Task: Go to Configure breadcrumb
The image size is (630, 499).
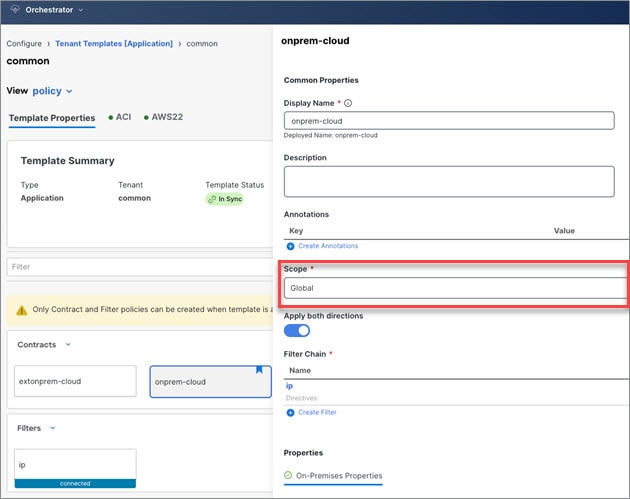Action: (x=24, y=43)
